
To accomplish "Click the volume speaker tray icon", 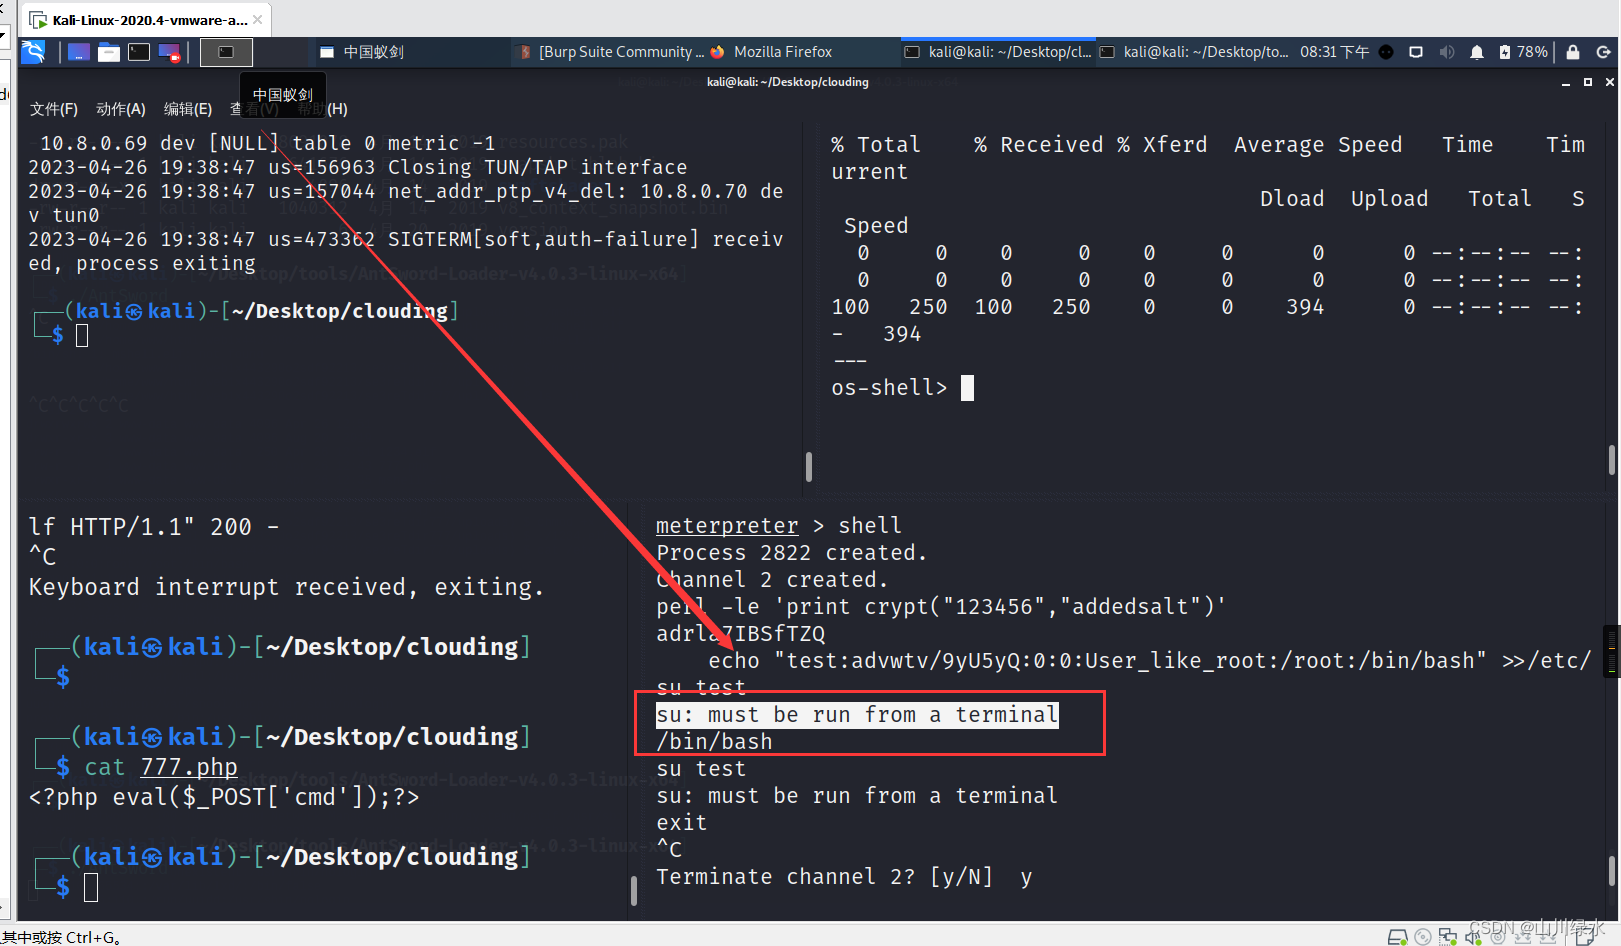I will [1446, 52].
